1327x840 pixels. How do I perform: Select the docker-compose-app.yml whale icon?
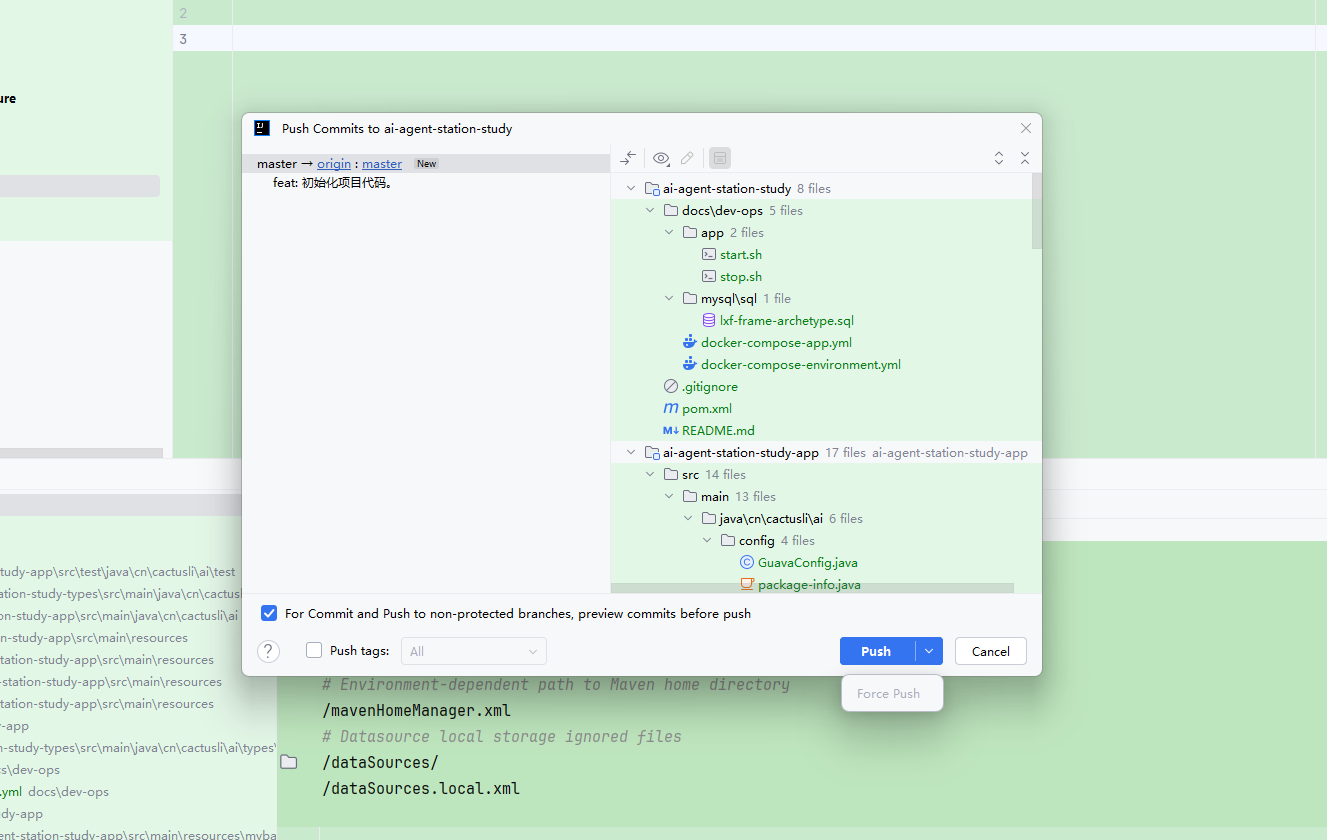pos(689,343)
